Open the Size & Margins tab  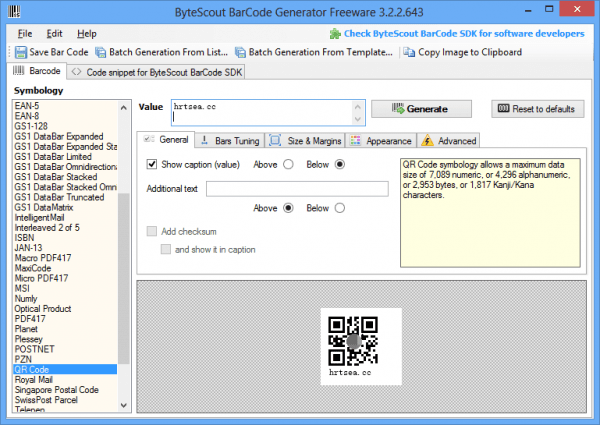point(305,141)
